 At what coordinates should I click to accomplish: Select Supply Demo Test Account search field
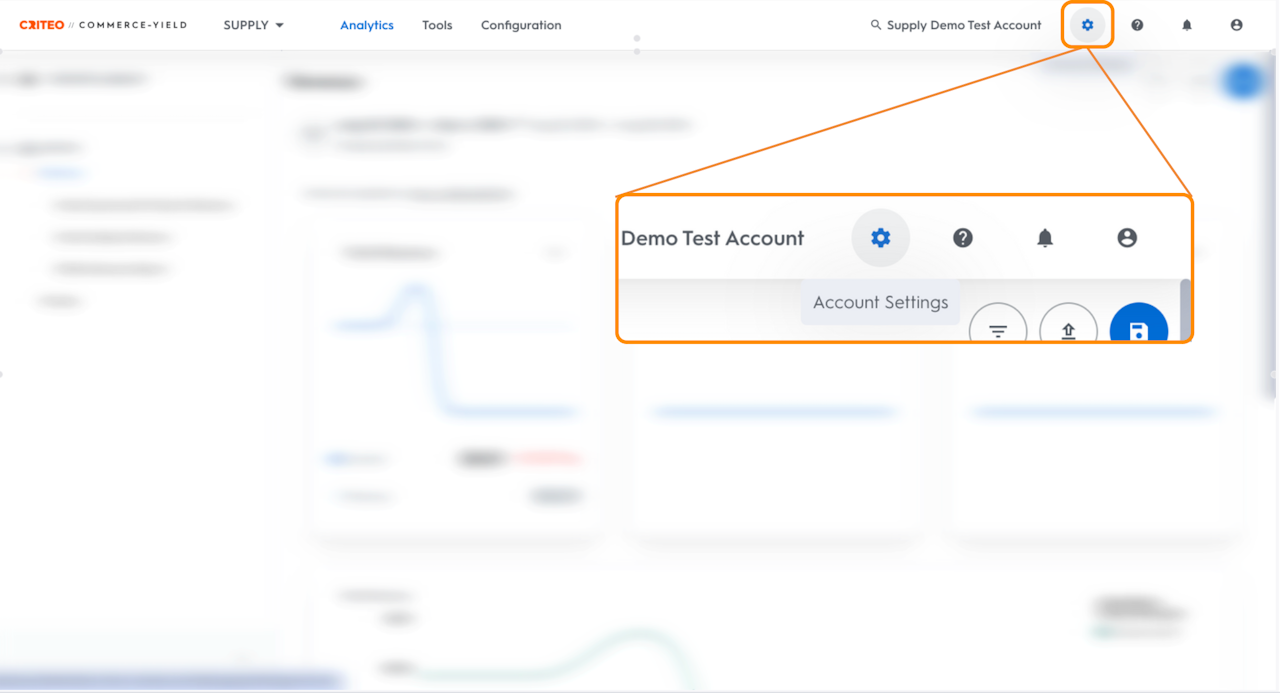coord(956,25)
